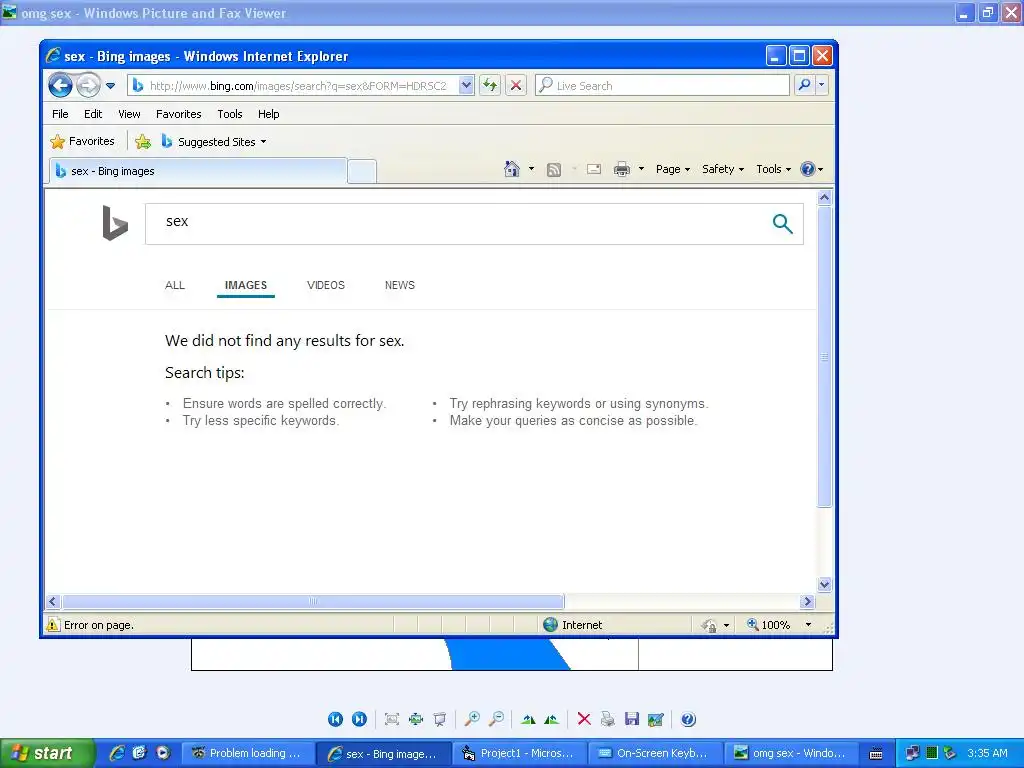Click Best Fit icon in picture viewer
The height and width of the screenshot is (768, 1024).
(392, 719)
